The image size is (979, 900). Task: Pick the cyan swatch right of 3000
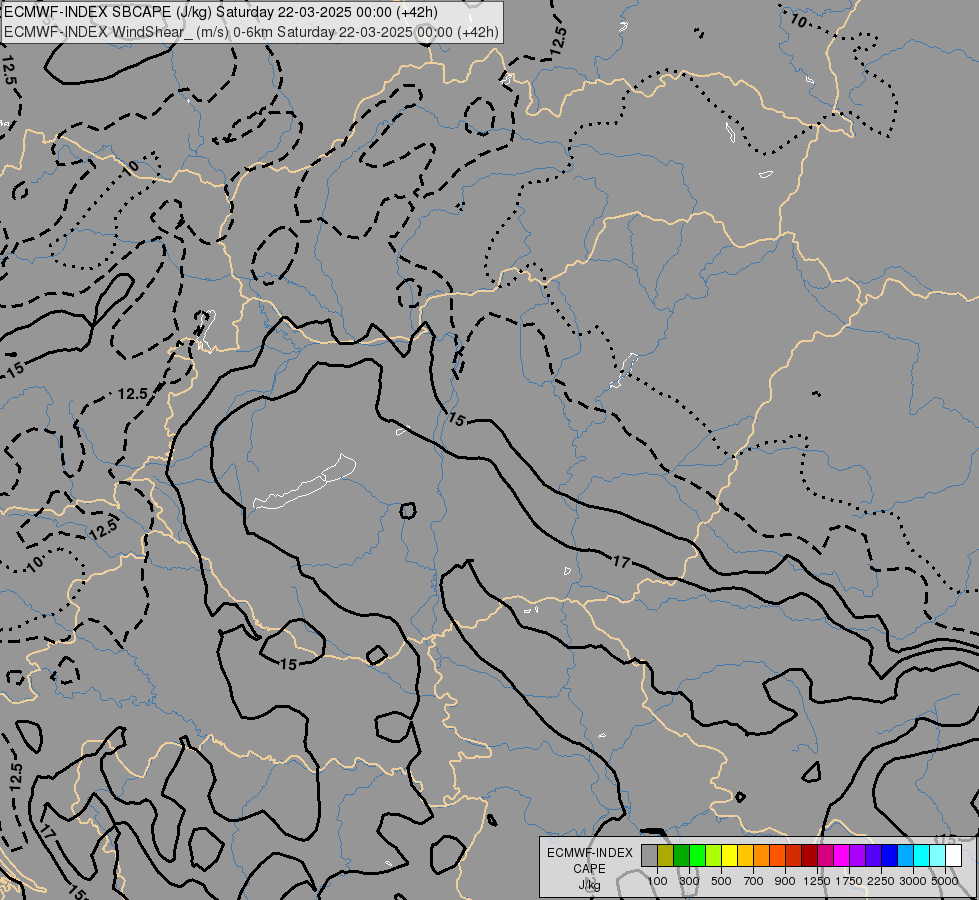point(922,856)
